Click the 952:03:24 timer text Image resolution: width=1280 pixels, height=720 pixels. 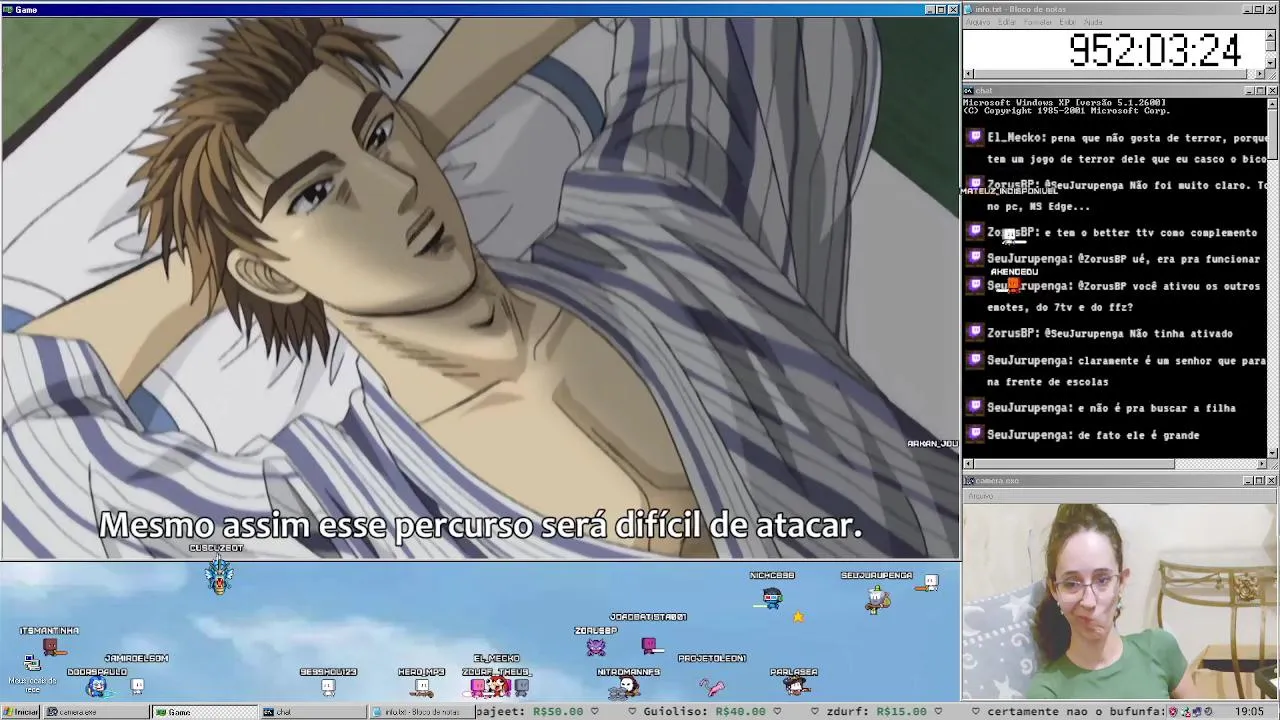[1155, 50]
